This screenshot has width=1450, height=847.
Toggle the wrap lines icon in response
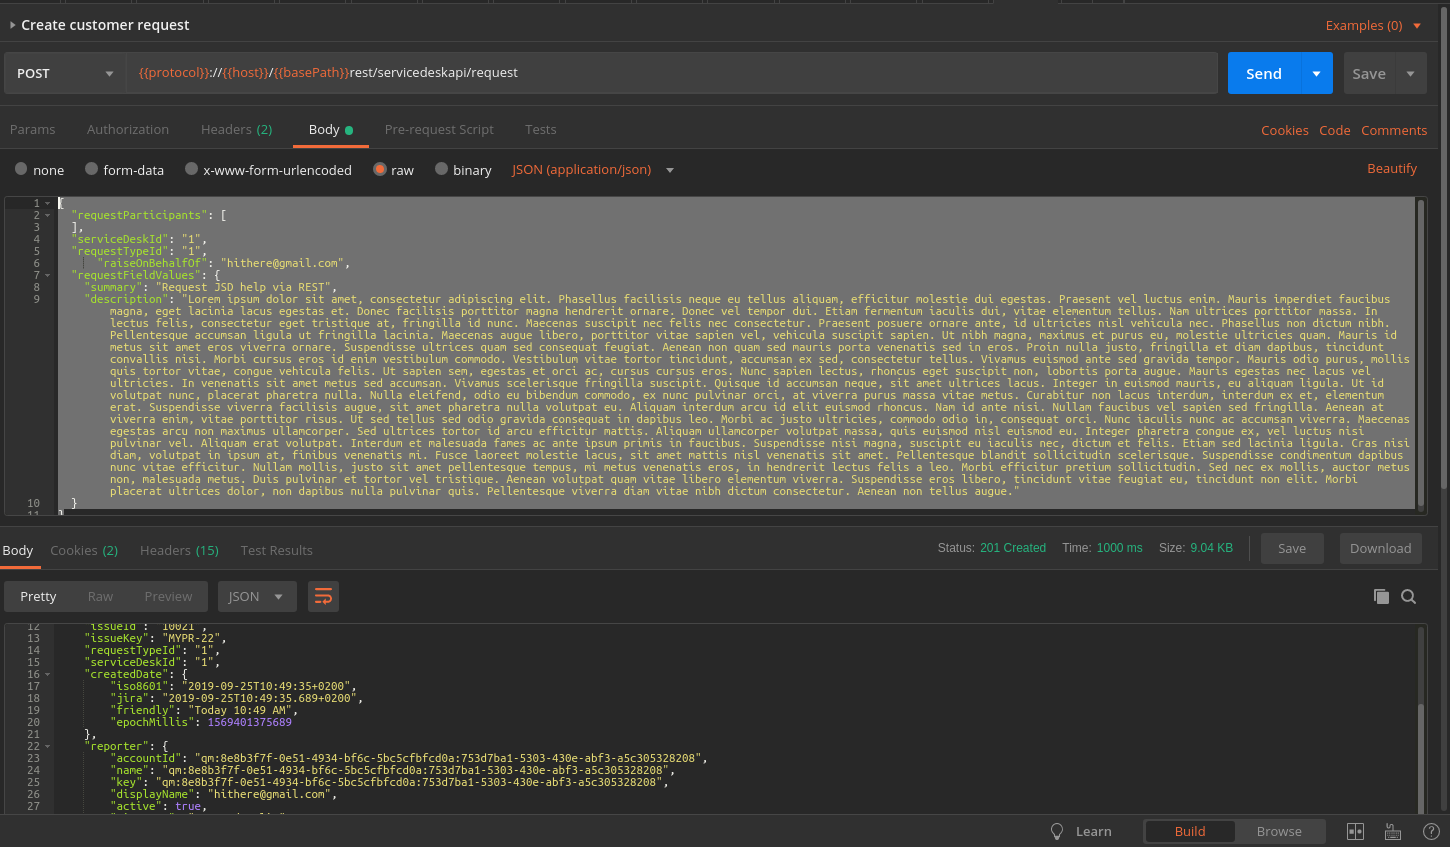(323, 596)
